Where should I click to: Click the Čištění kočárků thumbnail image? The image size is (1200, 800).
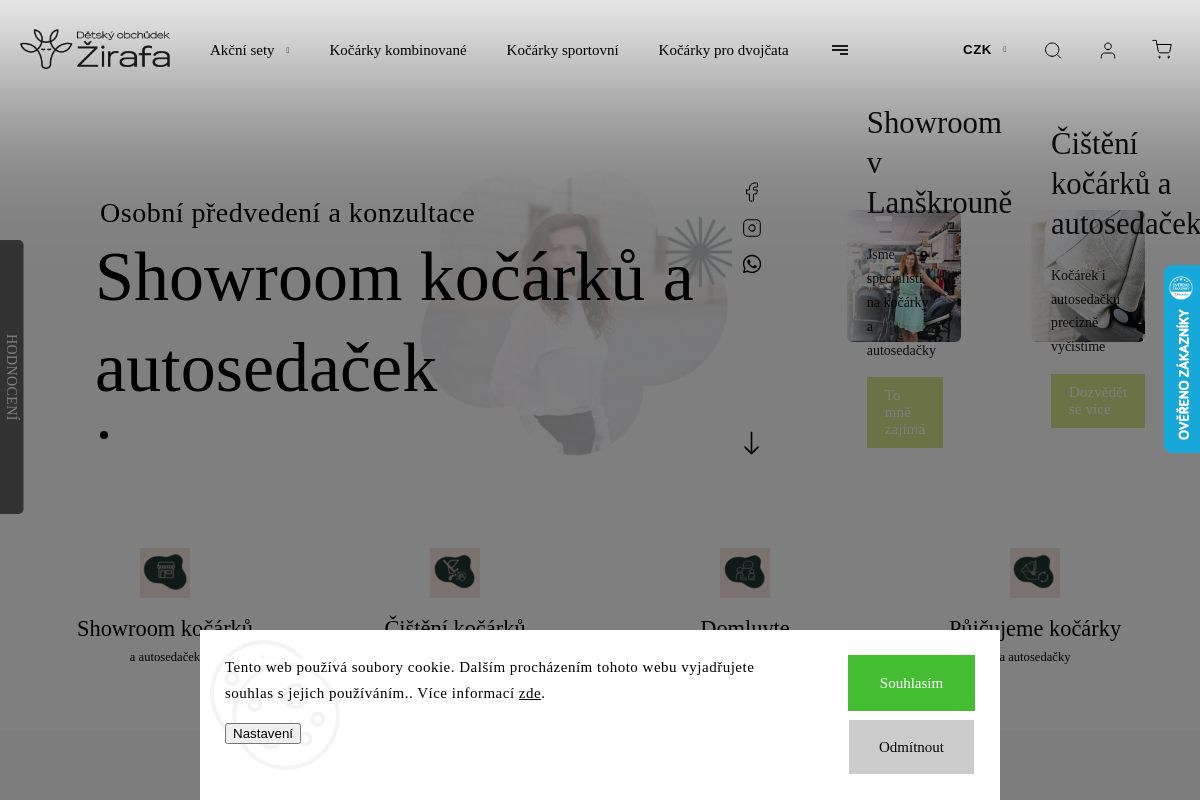click(1088, 276)
